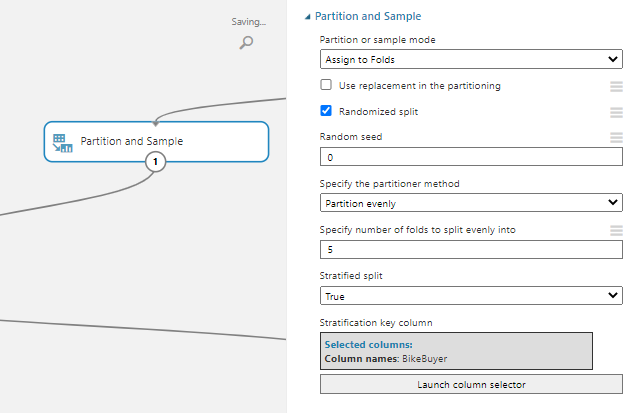The height and width of the screenshot is (413, 633).
Task: Focus the Random seed input field
Action: point(470,157)
